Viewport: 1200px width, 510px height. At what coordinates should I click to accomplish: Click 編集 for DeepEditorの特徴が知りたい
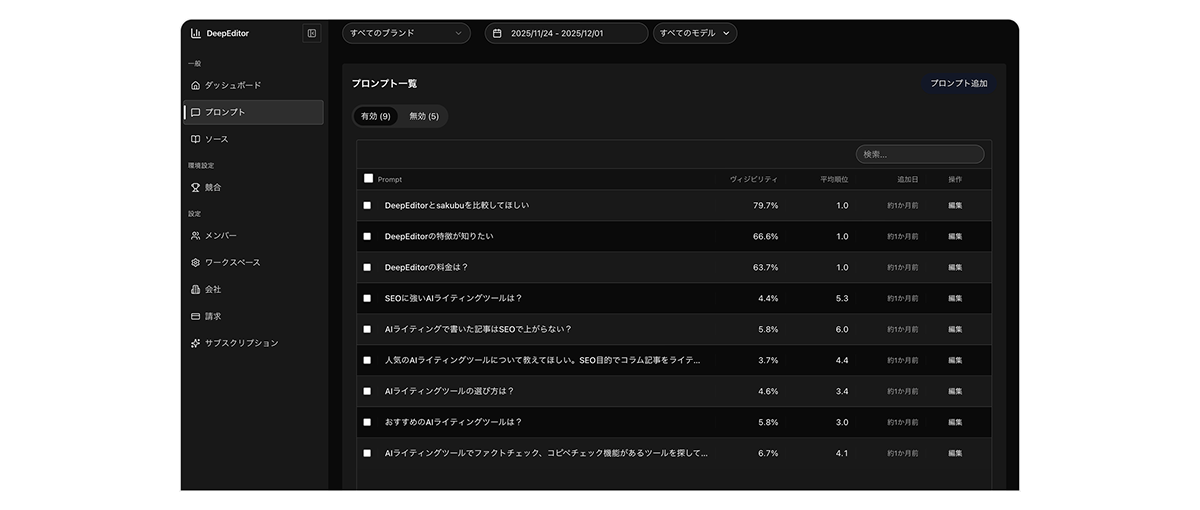[955, 236]
